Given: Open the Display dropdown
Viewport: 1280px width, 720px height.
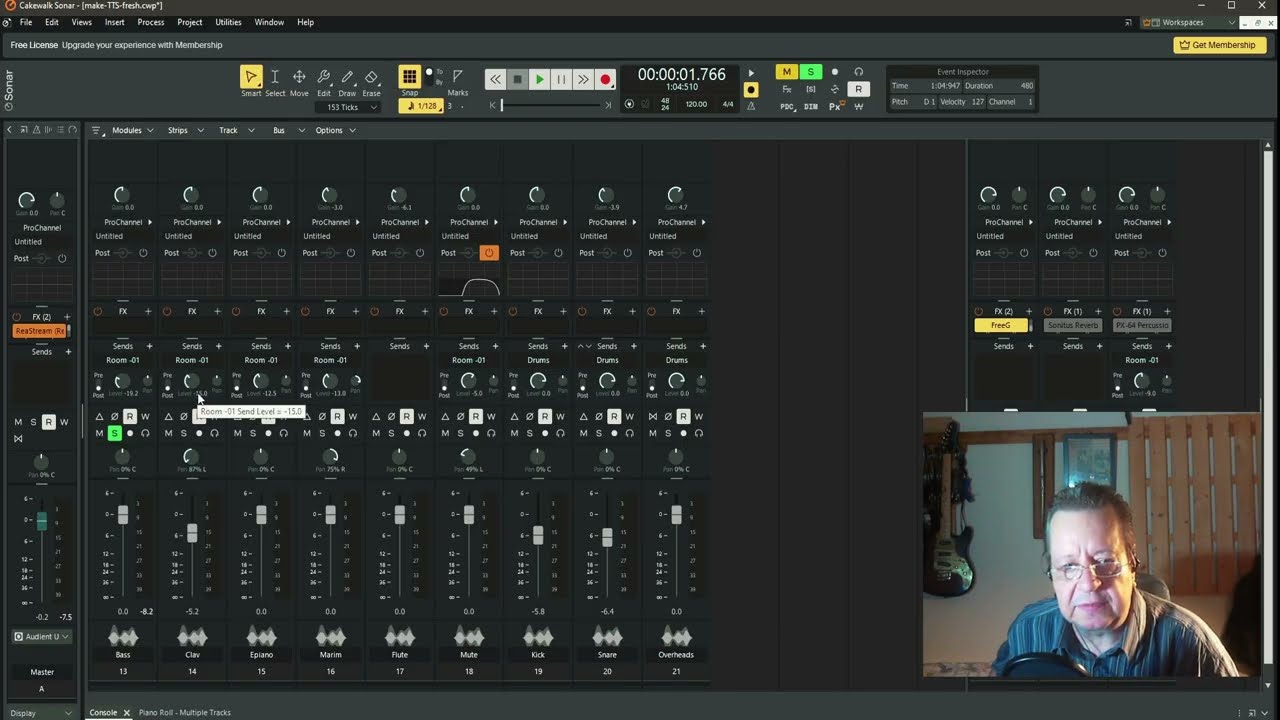Looking at the screenshot, I should click(x=40, y=713).
